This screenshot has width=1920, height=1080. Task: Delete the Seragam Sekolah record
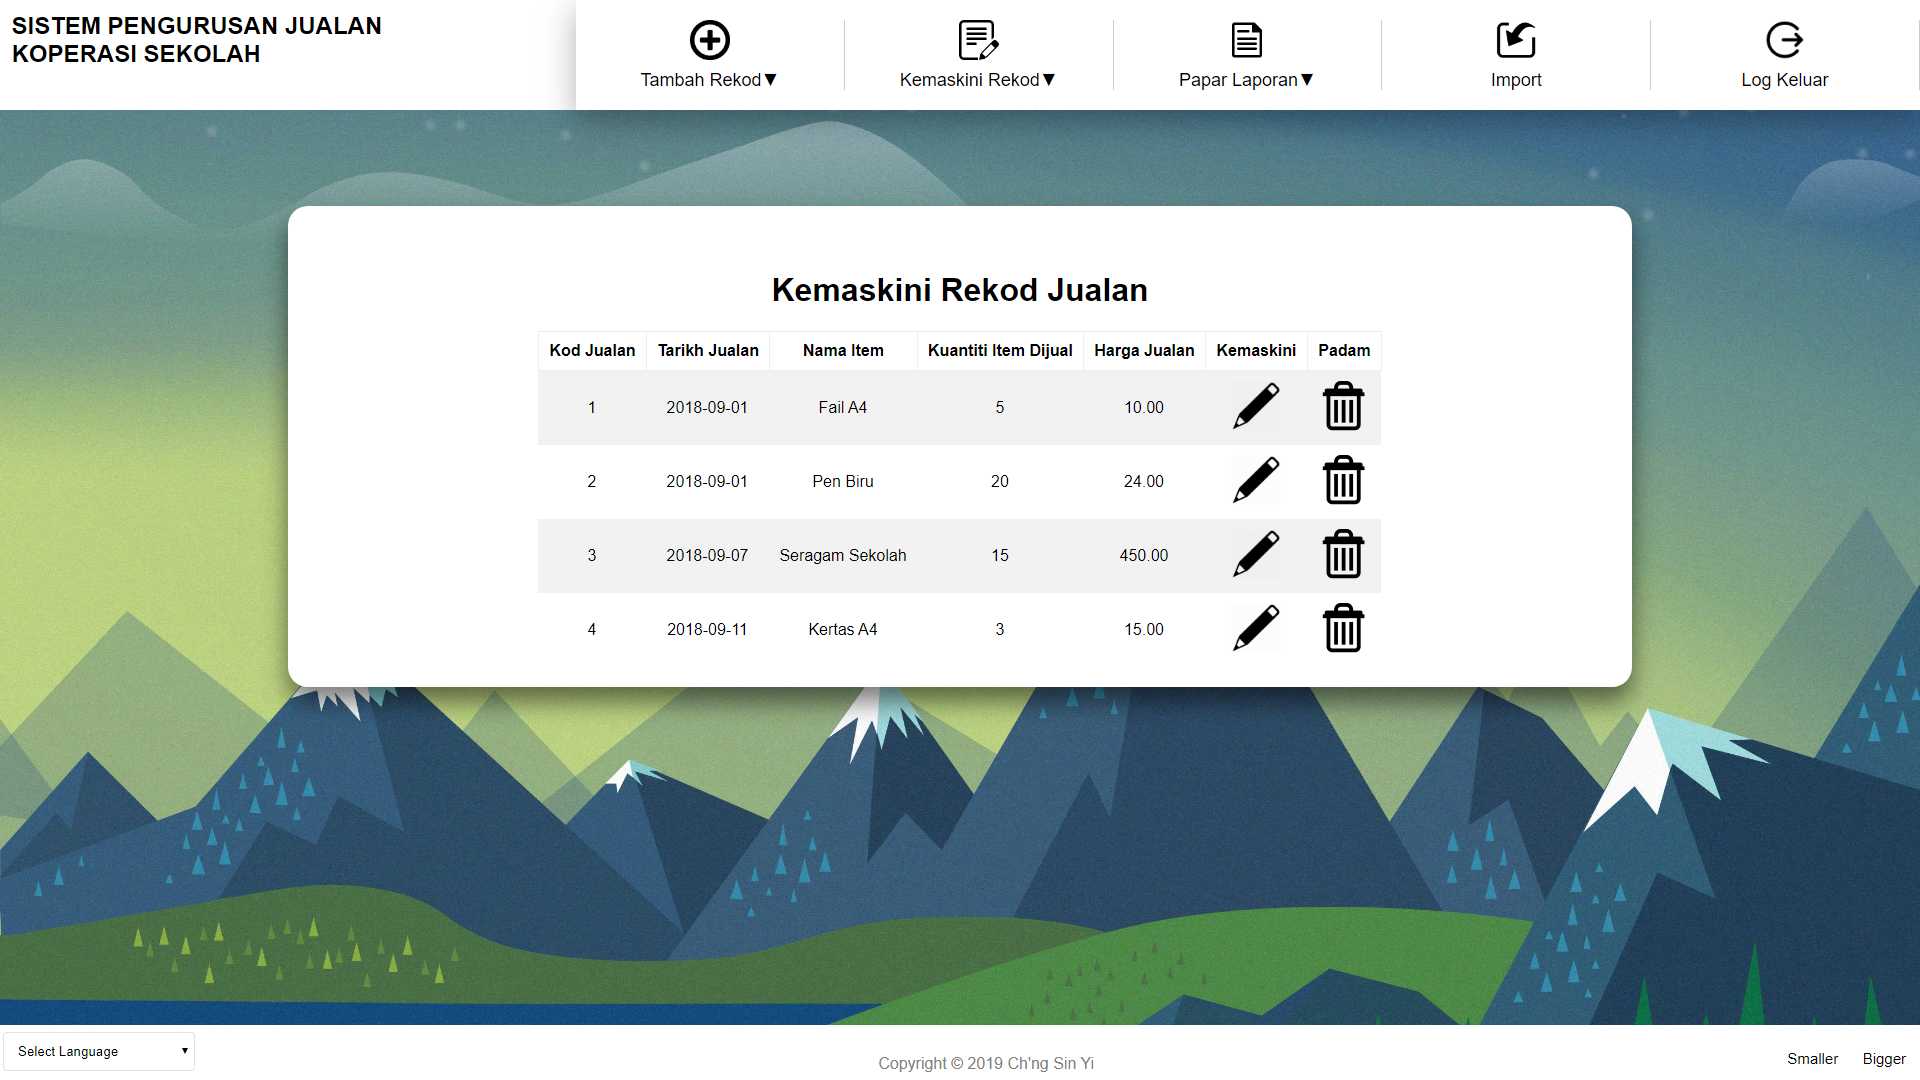1343,555
